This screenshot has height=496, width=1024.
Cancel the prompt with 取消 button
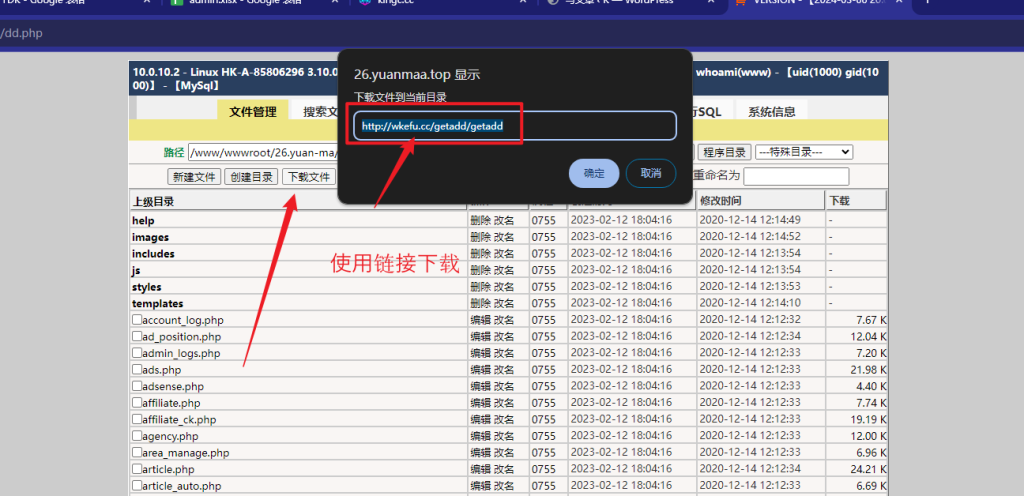(x=651, y=173)
